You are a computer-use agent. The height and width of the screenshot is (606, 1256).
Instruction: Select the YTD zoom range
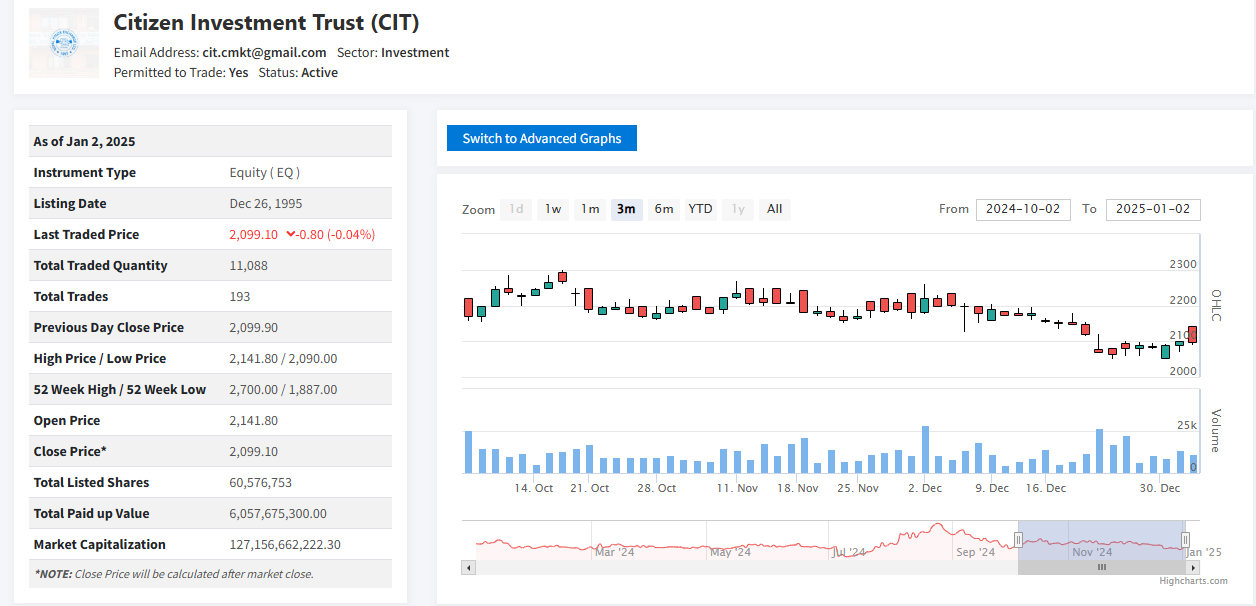click(701, 209)
